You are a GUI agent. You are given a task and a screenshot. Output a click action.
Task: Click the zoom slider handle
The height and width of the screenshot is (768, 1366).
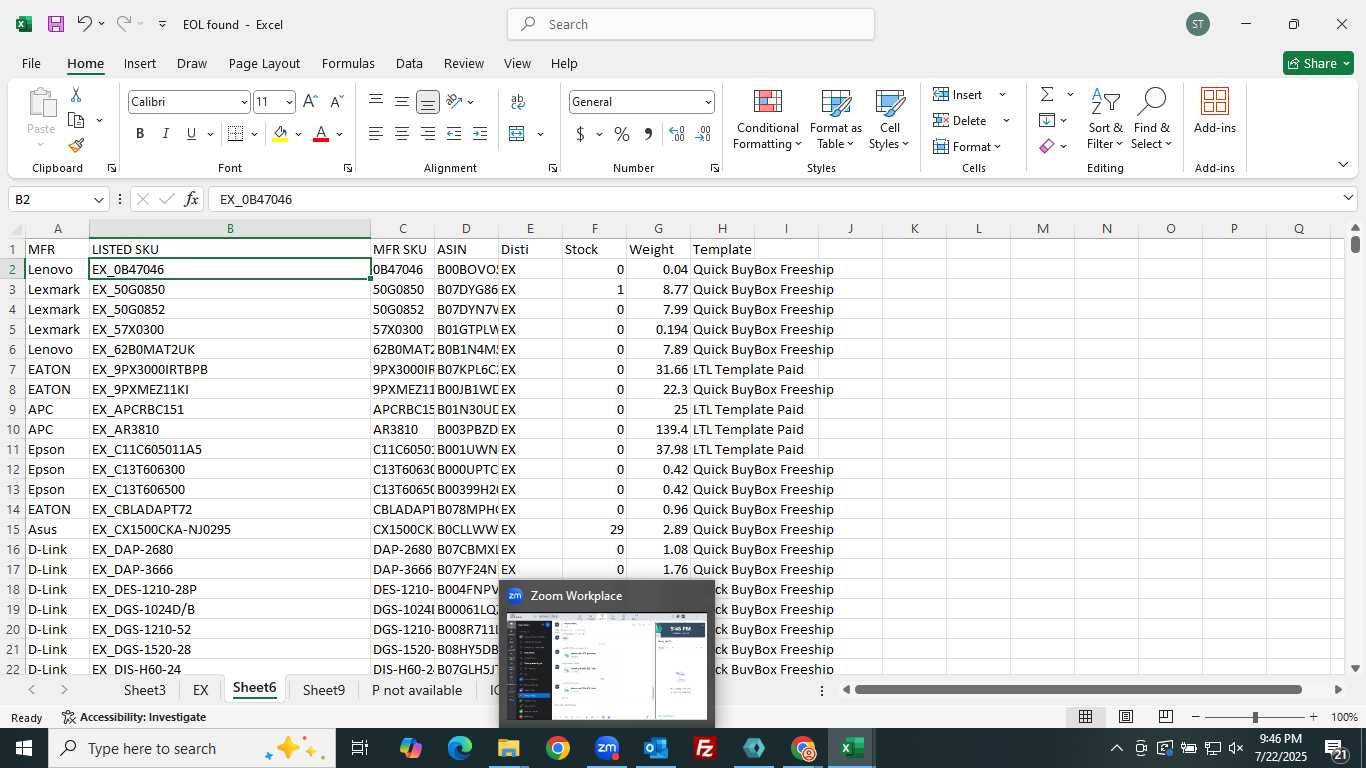tap(1255, 717)
